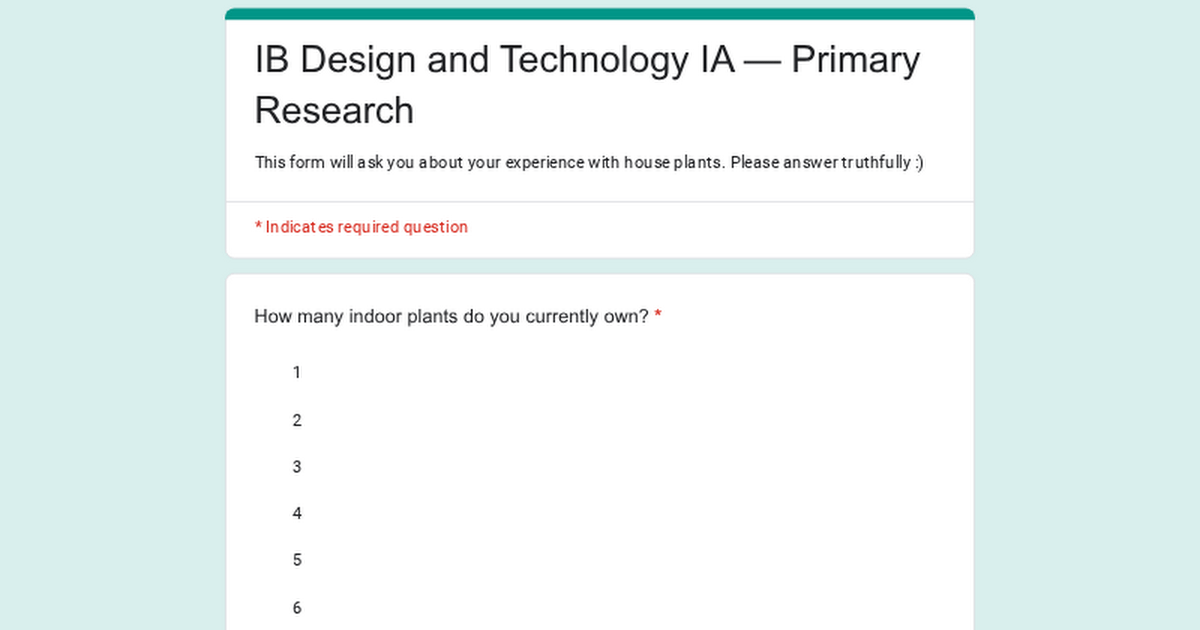Click the word "truthfully" in the description
1200x630 pixels.
(875, 162)
